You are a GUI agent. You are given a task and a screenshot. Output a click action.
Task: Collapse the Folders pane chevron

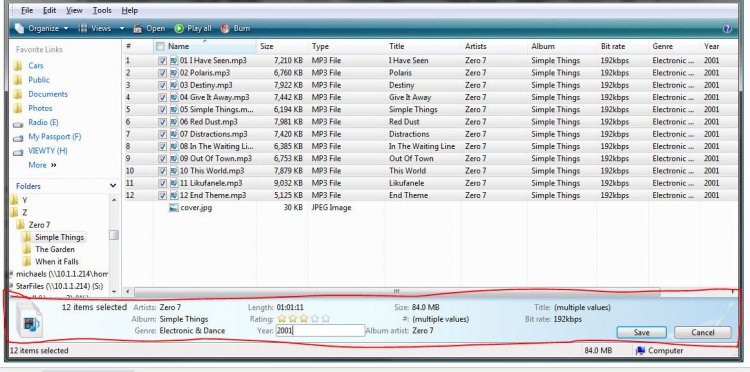pos(113,186)
